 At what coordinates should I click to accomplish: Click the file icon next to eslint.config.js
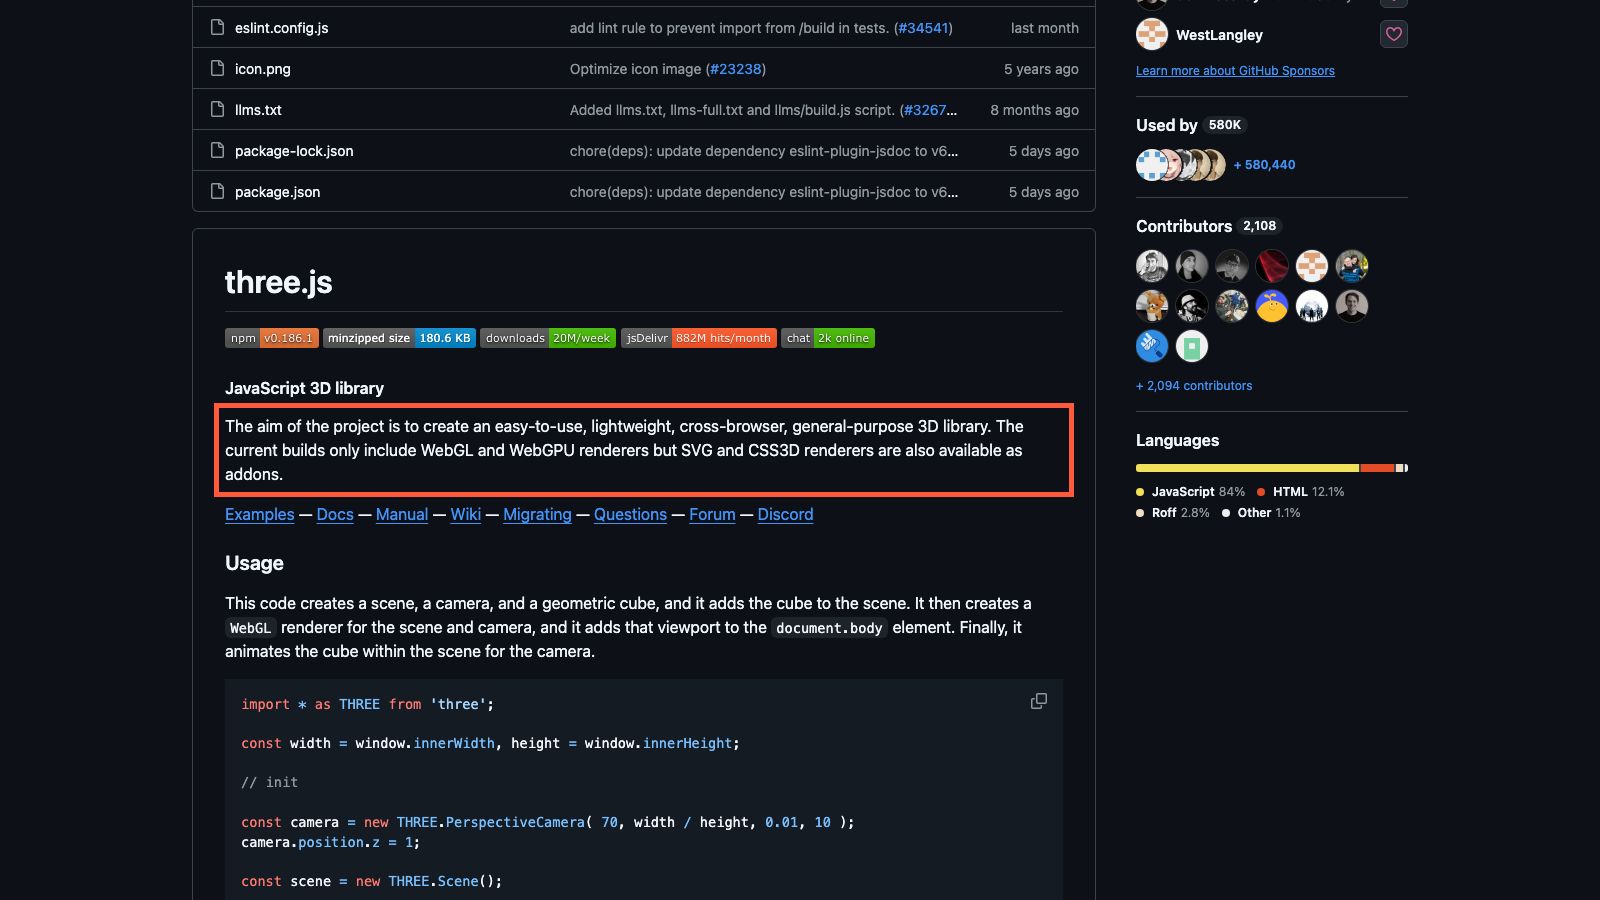[217, 27]
